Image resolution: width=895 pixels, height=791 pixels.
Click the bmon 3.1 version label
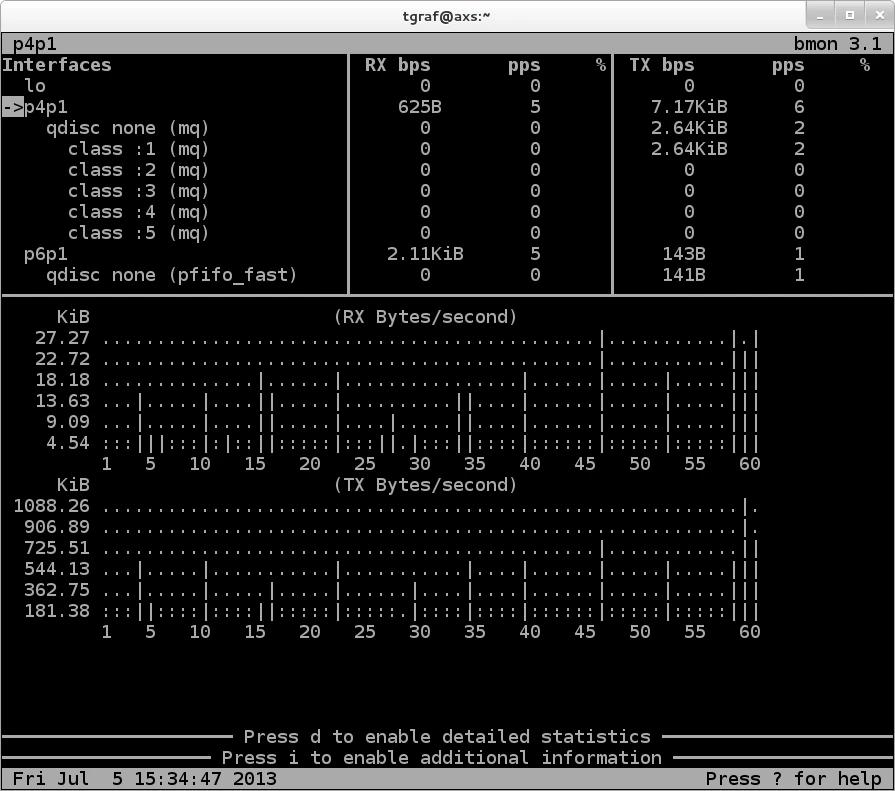[x=837, y=45]
